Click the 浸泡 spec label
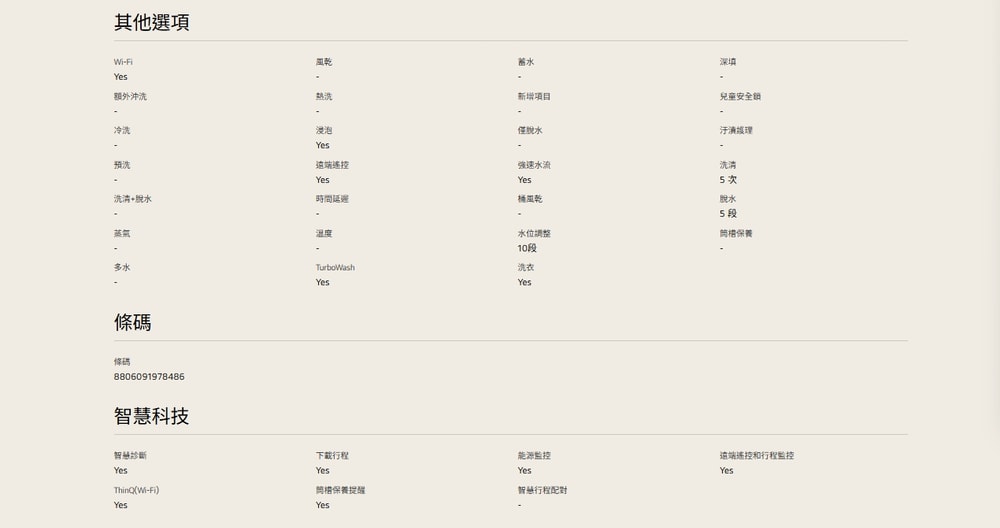The width and height of the screenshot is (1000, 528). [324, 131]
